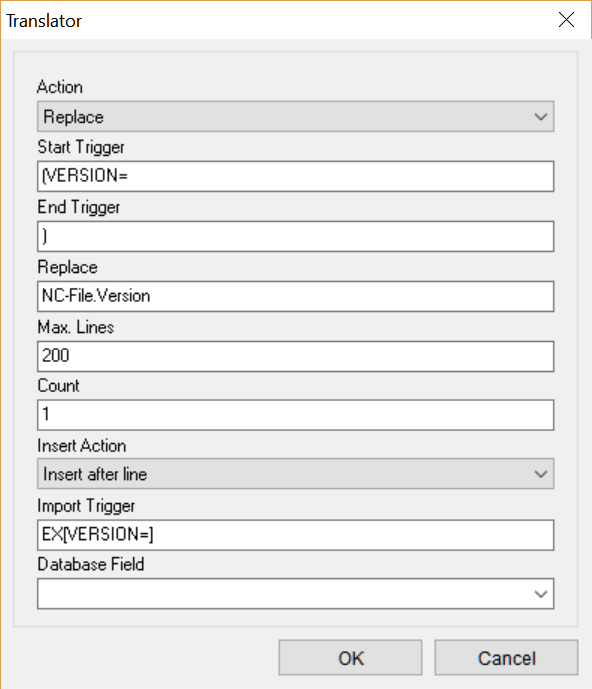The width and height of the screenshot is (592, 689).
Task: Open the Action dropdown showing Replace
Action: point(295,116)
